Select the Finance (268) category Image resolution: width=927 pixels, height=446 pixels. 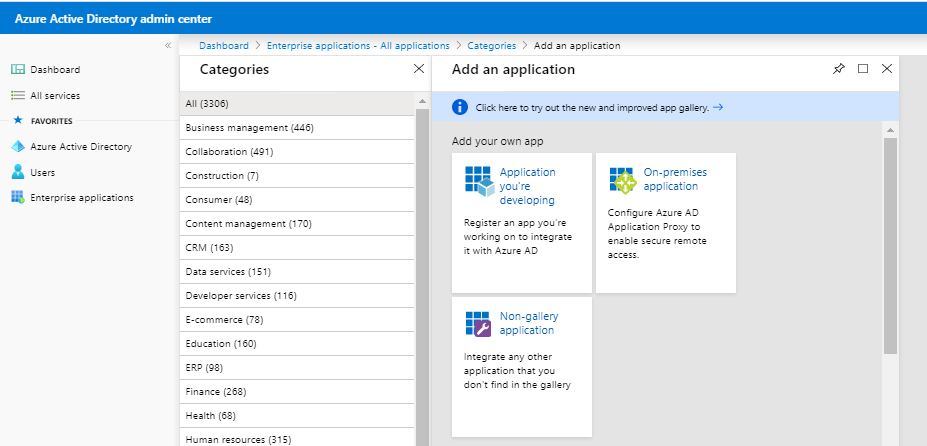216,392
